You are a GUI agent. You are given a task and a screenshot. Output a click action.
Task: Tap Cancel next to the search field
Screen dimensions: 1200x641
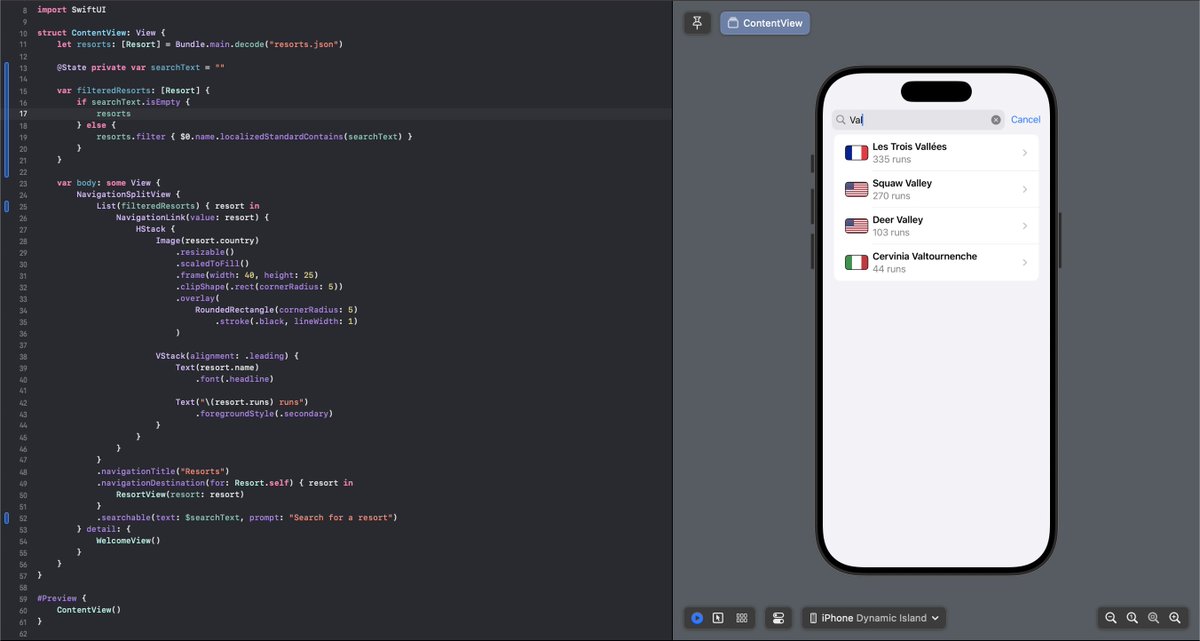(x=1026, y=120)
